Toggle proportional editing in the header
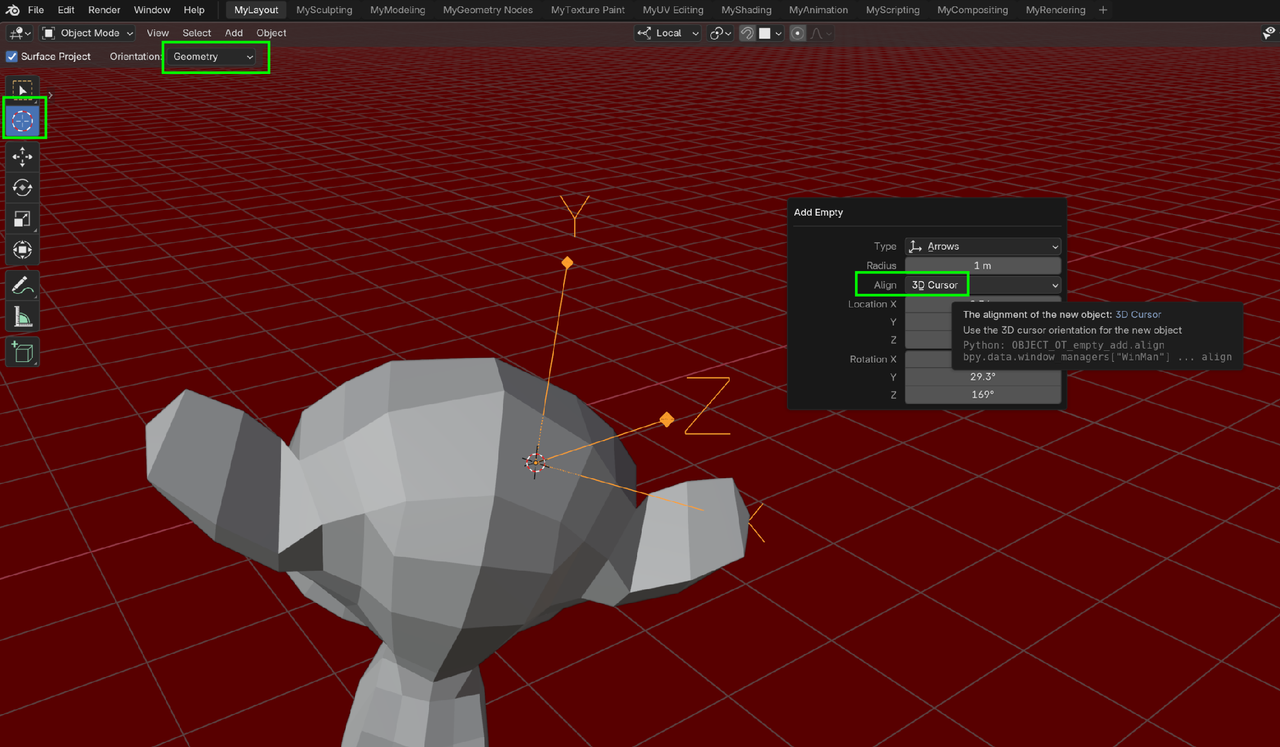The width and height of the screenshot is (1280, 747). click(x=797, y=33)
